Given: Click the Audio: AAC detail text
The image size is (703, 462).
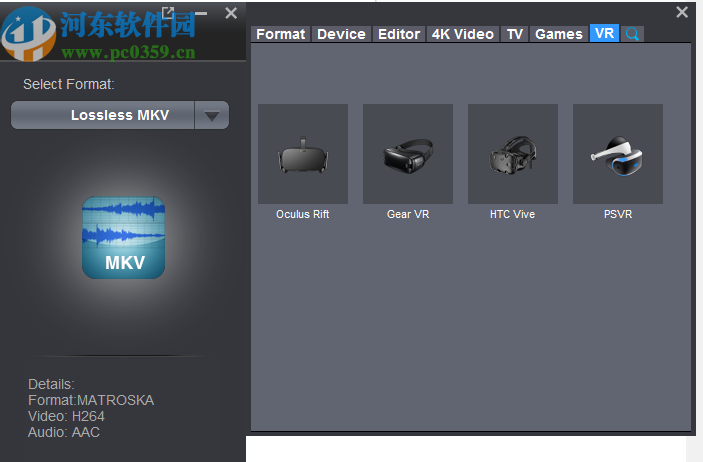Looking at the screenshot, I should point(64,432).
